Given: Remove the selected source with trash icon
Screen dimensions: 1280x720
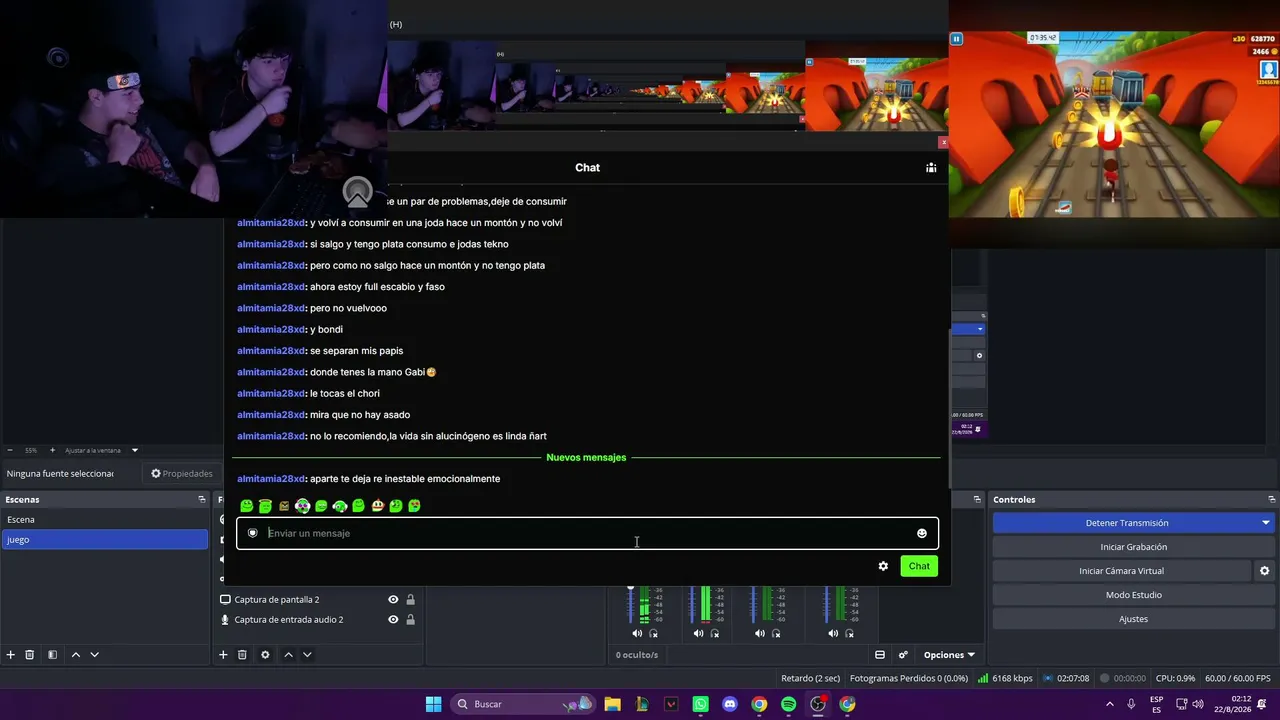Looking at the screenshot, I should tap(242, 655).
